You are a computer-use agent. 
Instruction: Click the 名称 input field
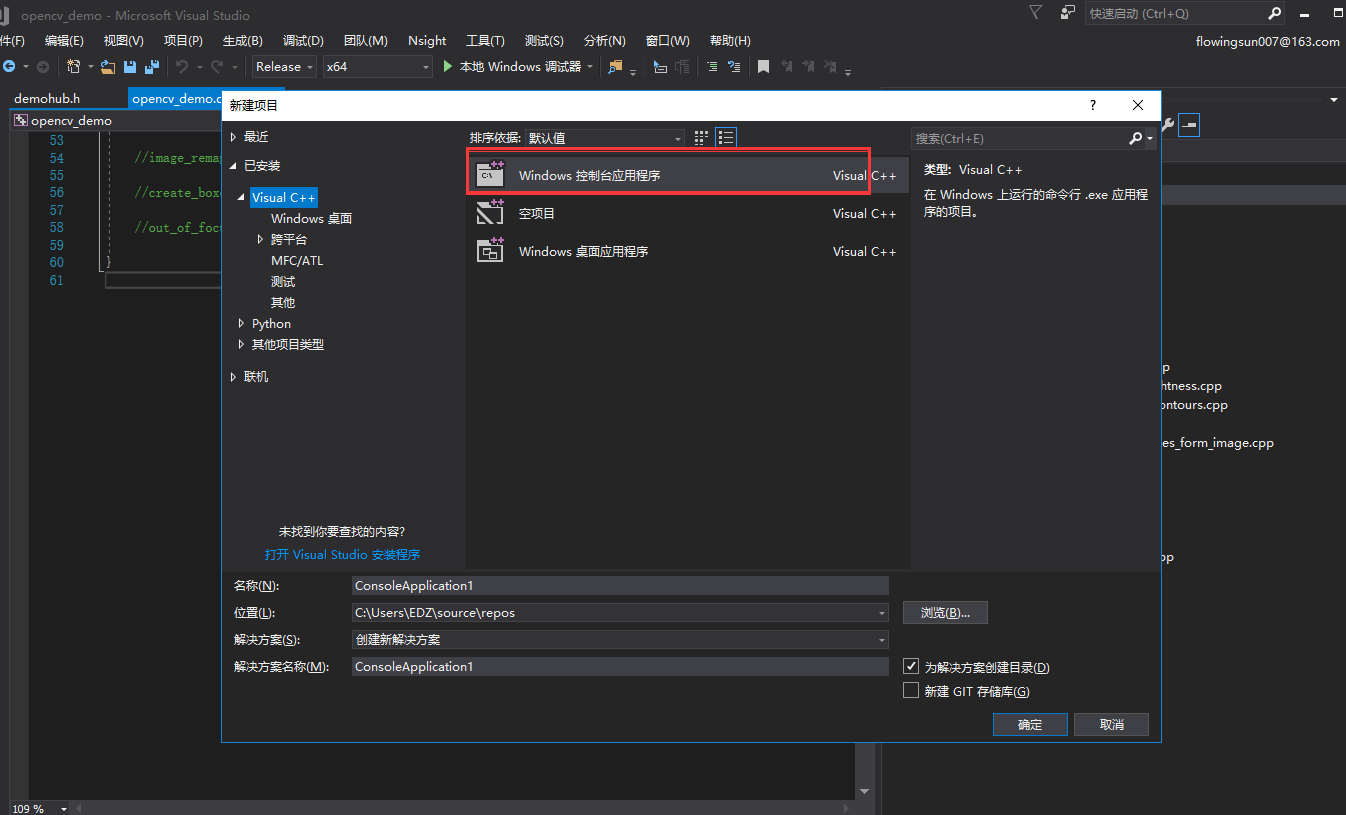click(620, 586)
